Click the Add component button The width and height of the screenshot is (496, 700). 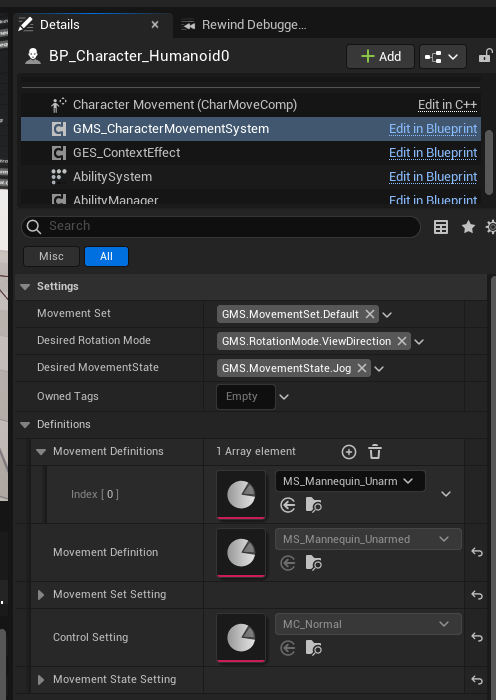[x=380, y=56]
